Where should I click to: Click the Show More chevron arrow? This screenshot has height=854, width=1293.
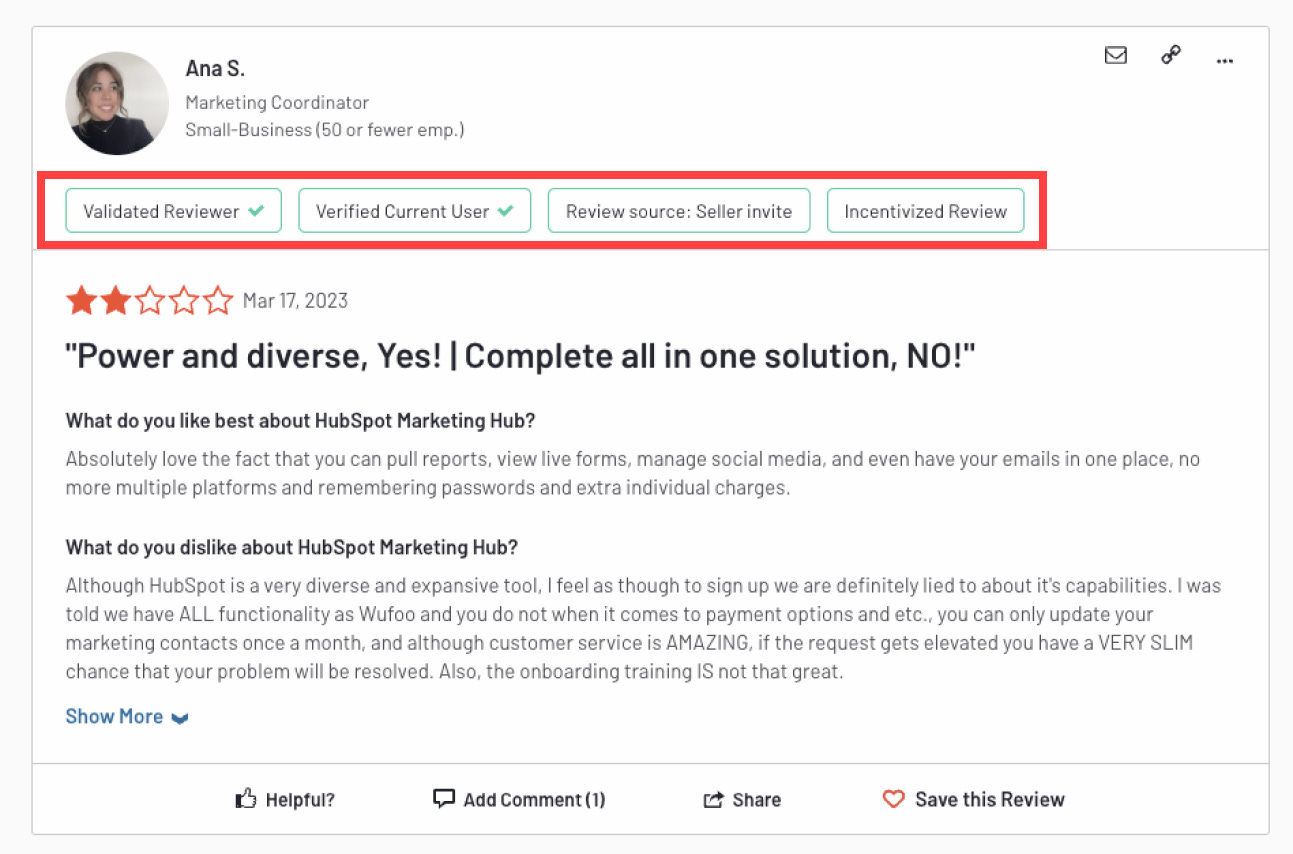(180, 718)
